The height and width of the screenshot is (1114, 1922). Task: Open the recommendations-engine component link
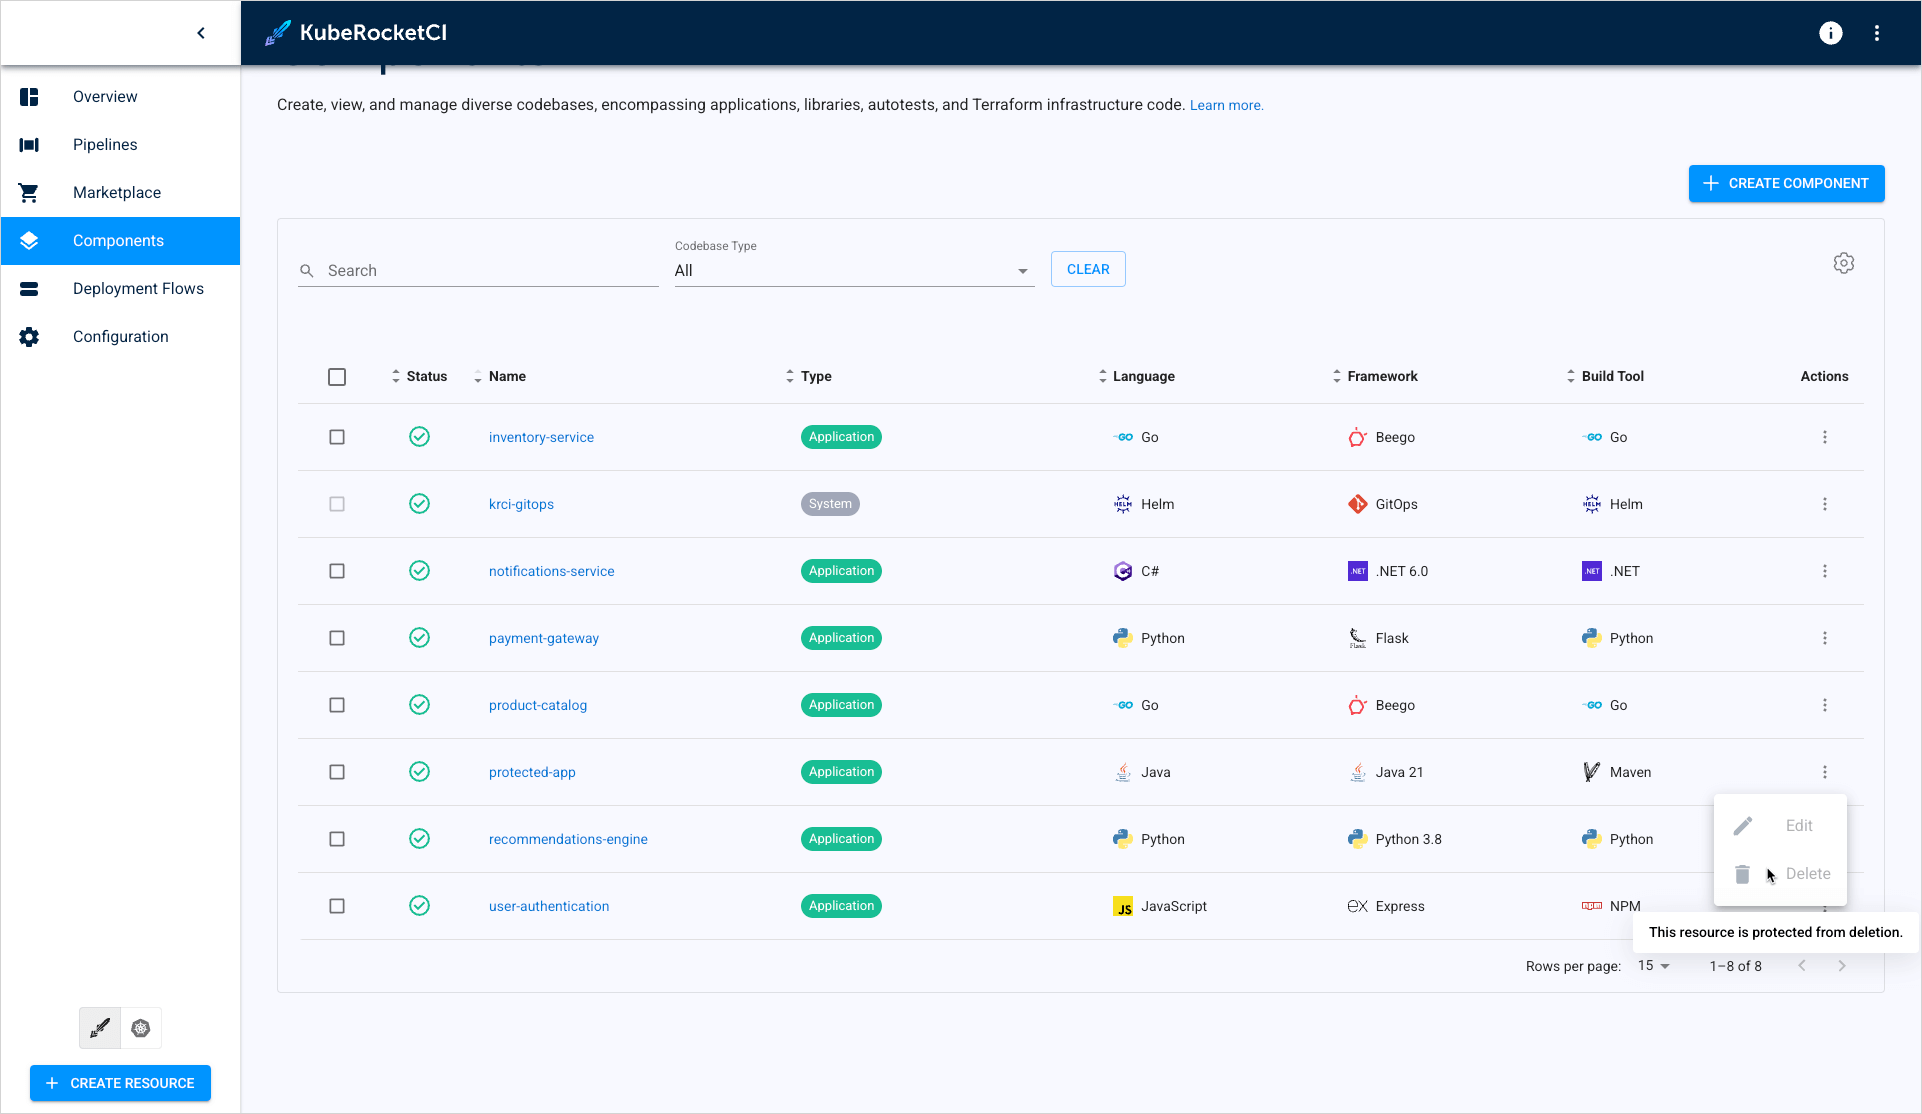[x=568, y=839]
